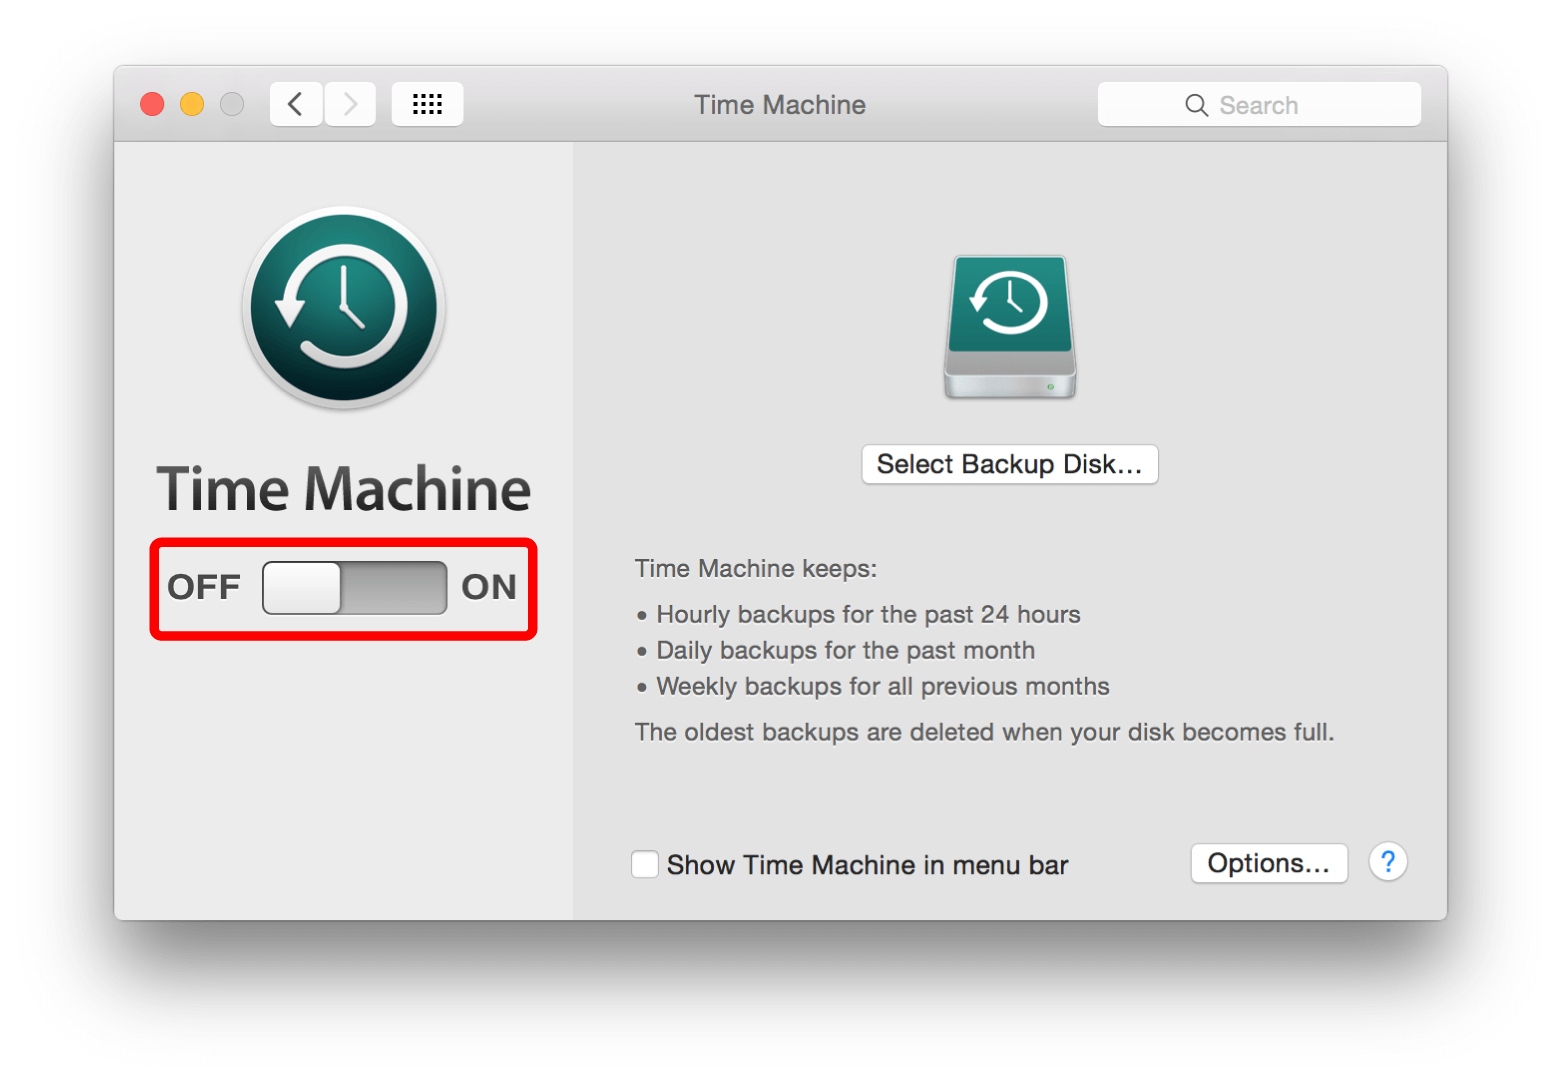Screen dimensions: 1560x1081
Task: Click 'Time Machine keeps:' label
Action: point(756,568)
